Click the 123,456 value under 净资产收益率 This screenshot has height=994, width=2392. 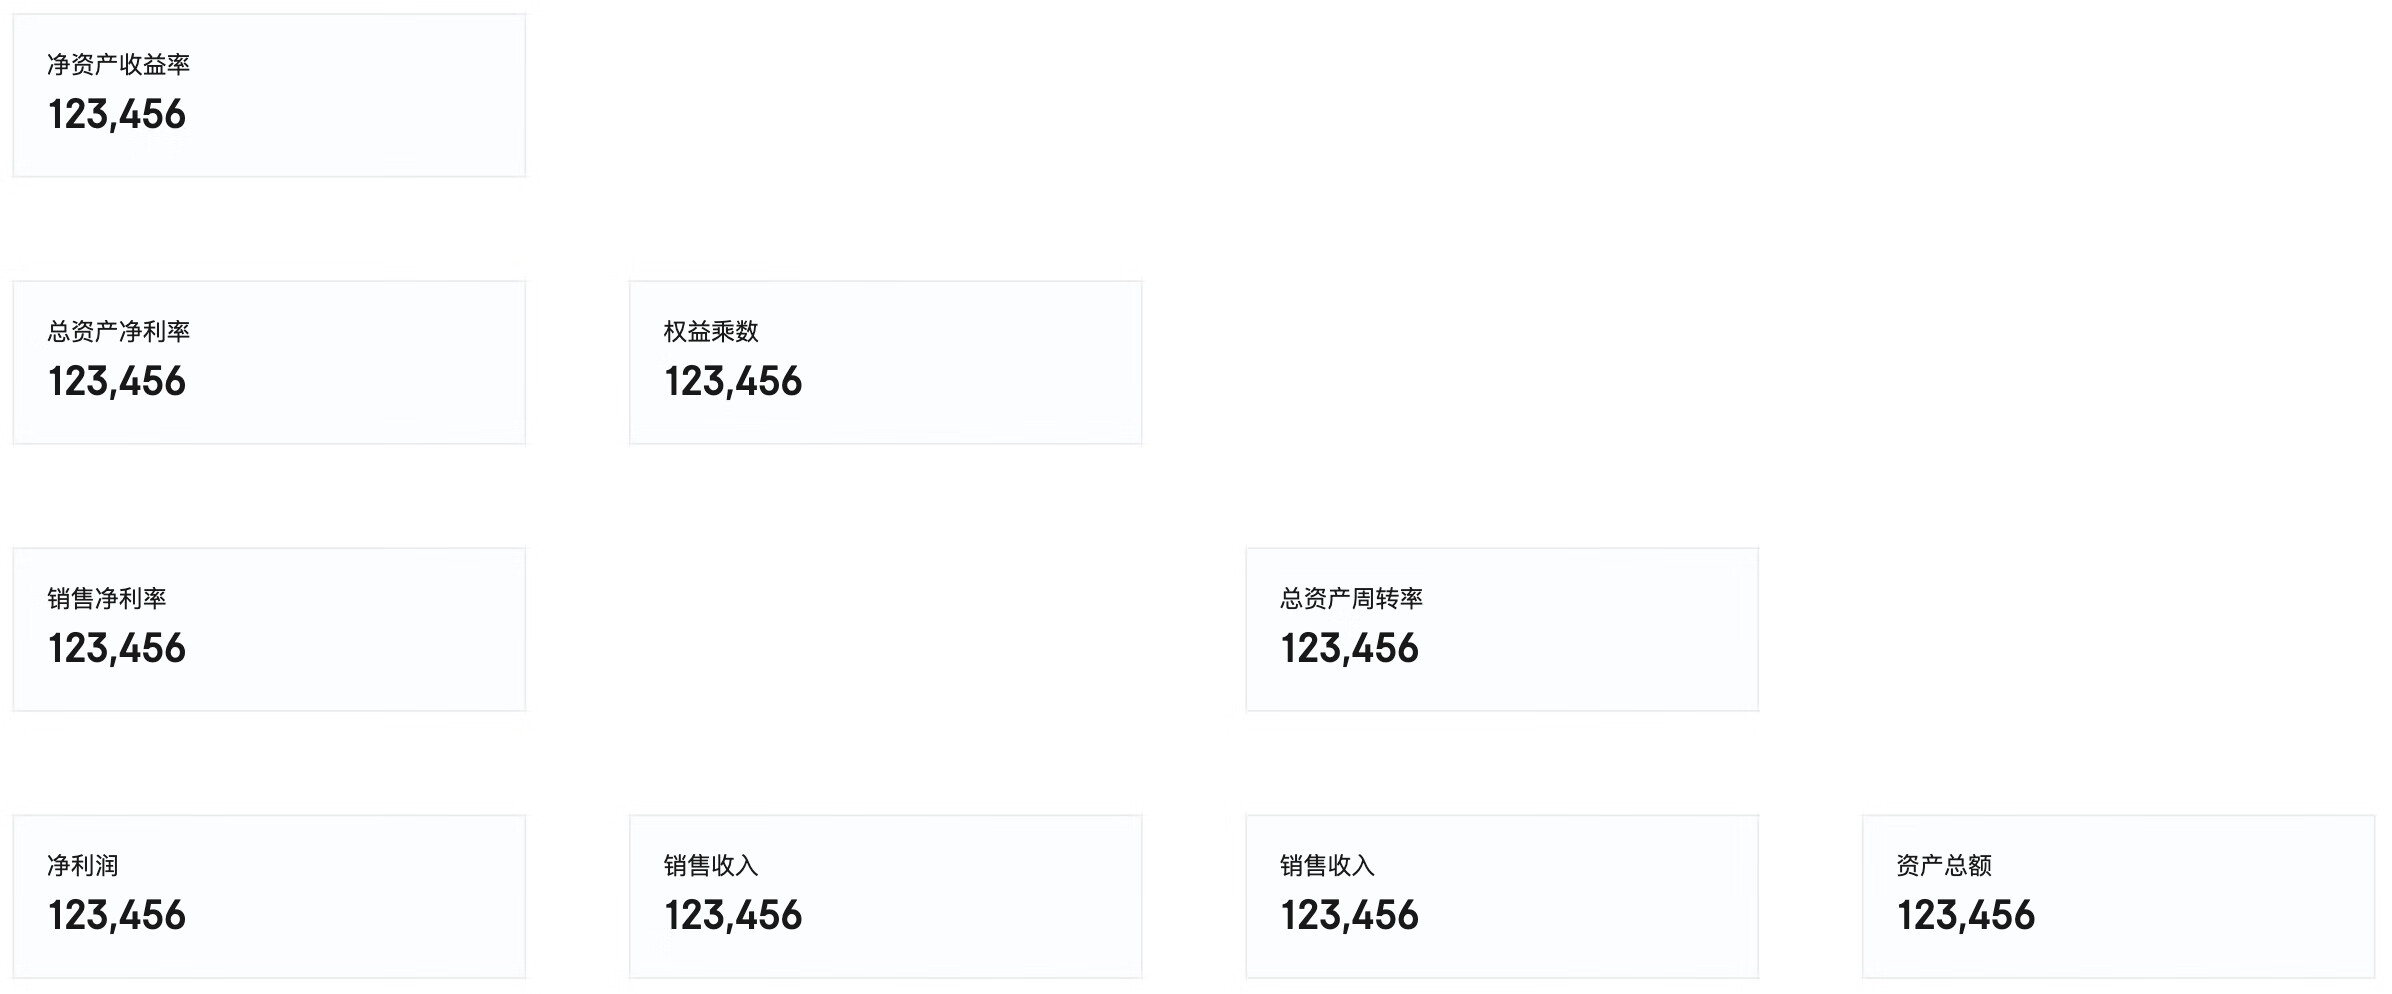[117, 115]
